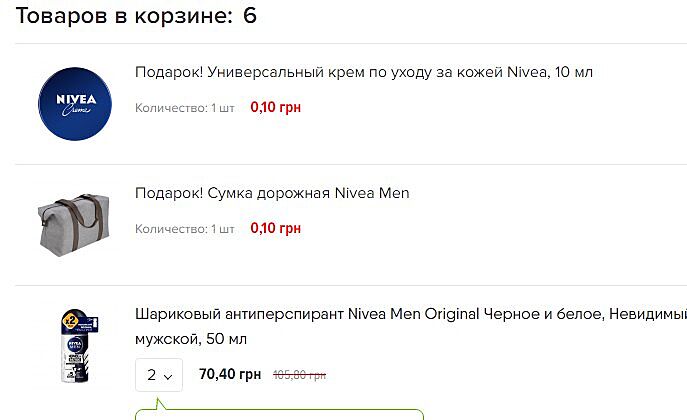The width and height of the screenshot is (687, 420).
Task: Click the red 0,10 грн price of travel bag
Action: click(275, 228)
